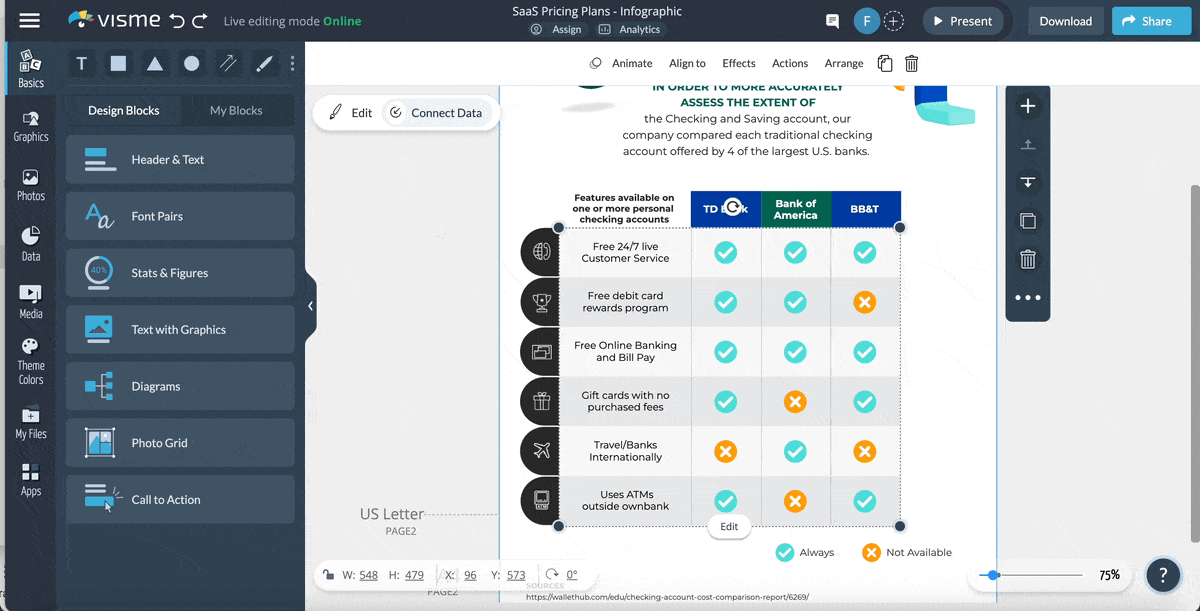Duplicate the selection with the copy icon
Viewport: 1200px width, 611px height.
(x=884, y=63)
